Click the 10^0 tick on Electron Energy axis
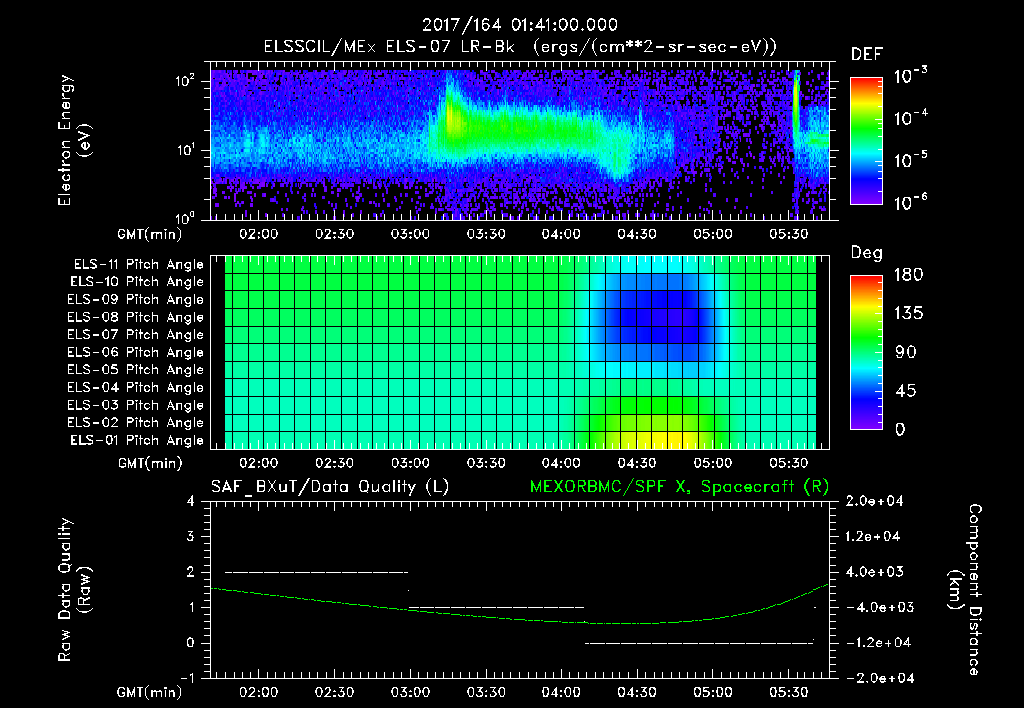Image resolution: width=1024 pixels, height=708 pixels. (185, 217)
